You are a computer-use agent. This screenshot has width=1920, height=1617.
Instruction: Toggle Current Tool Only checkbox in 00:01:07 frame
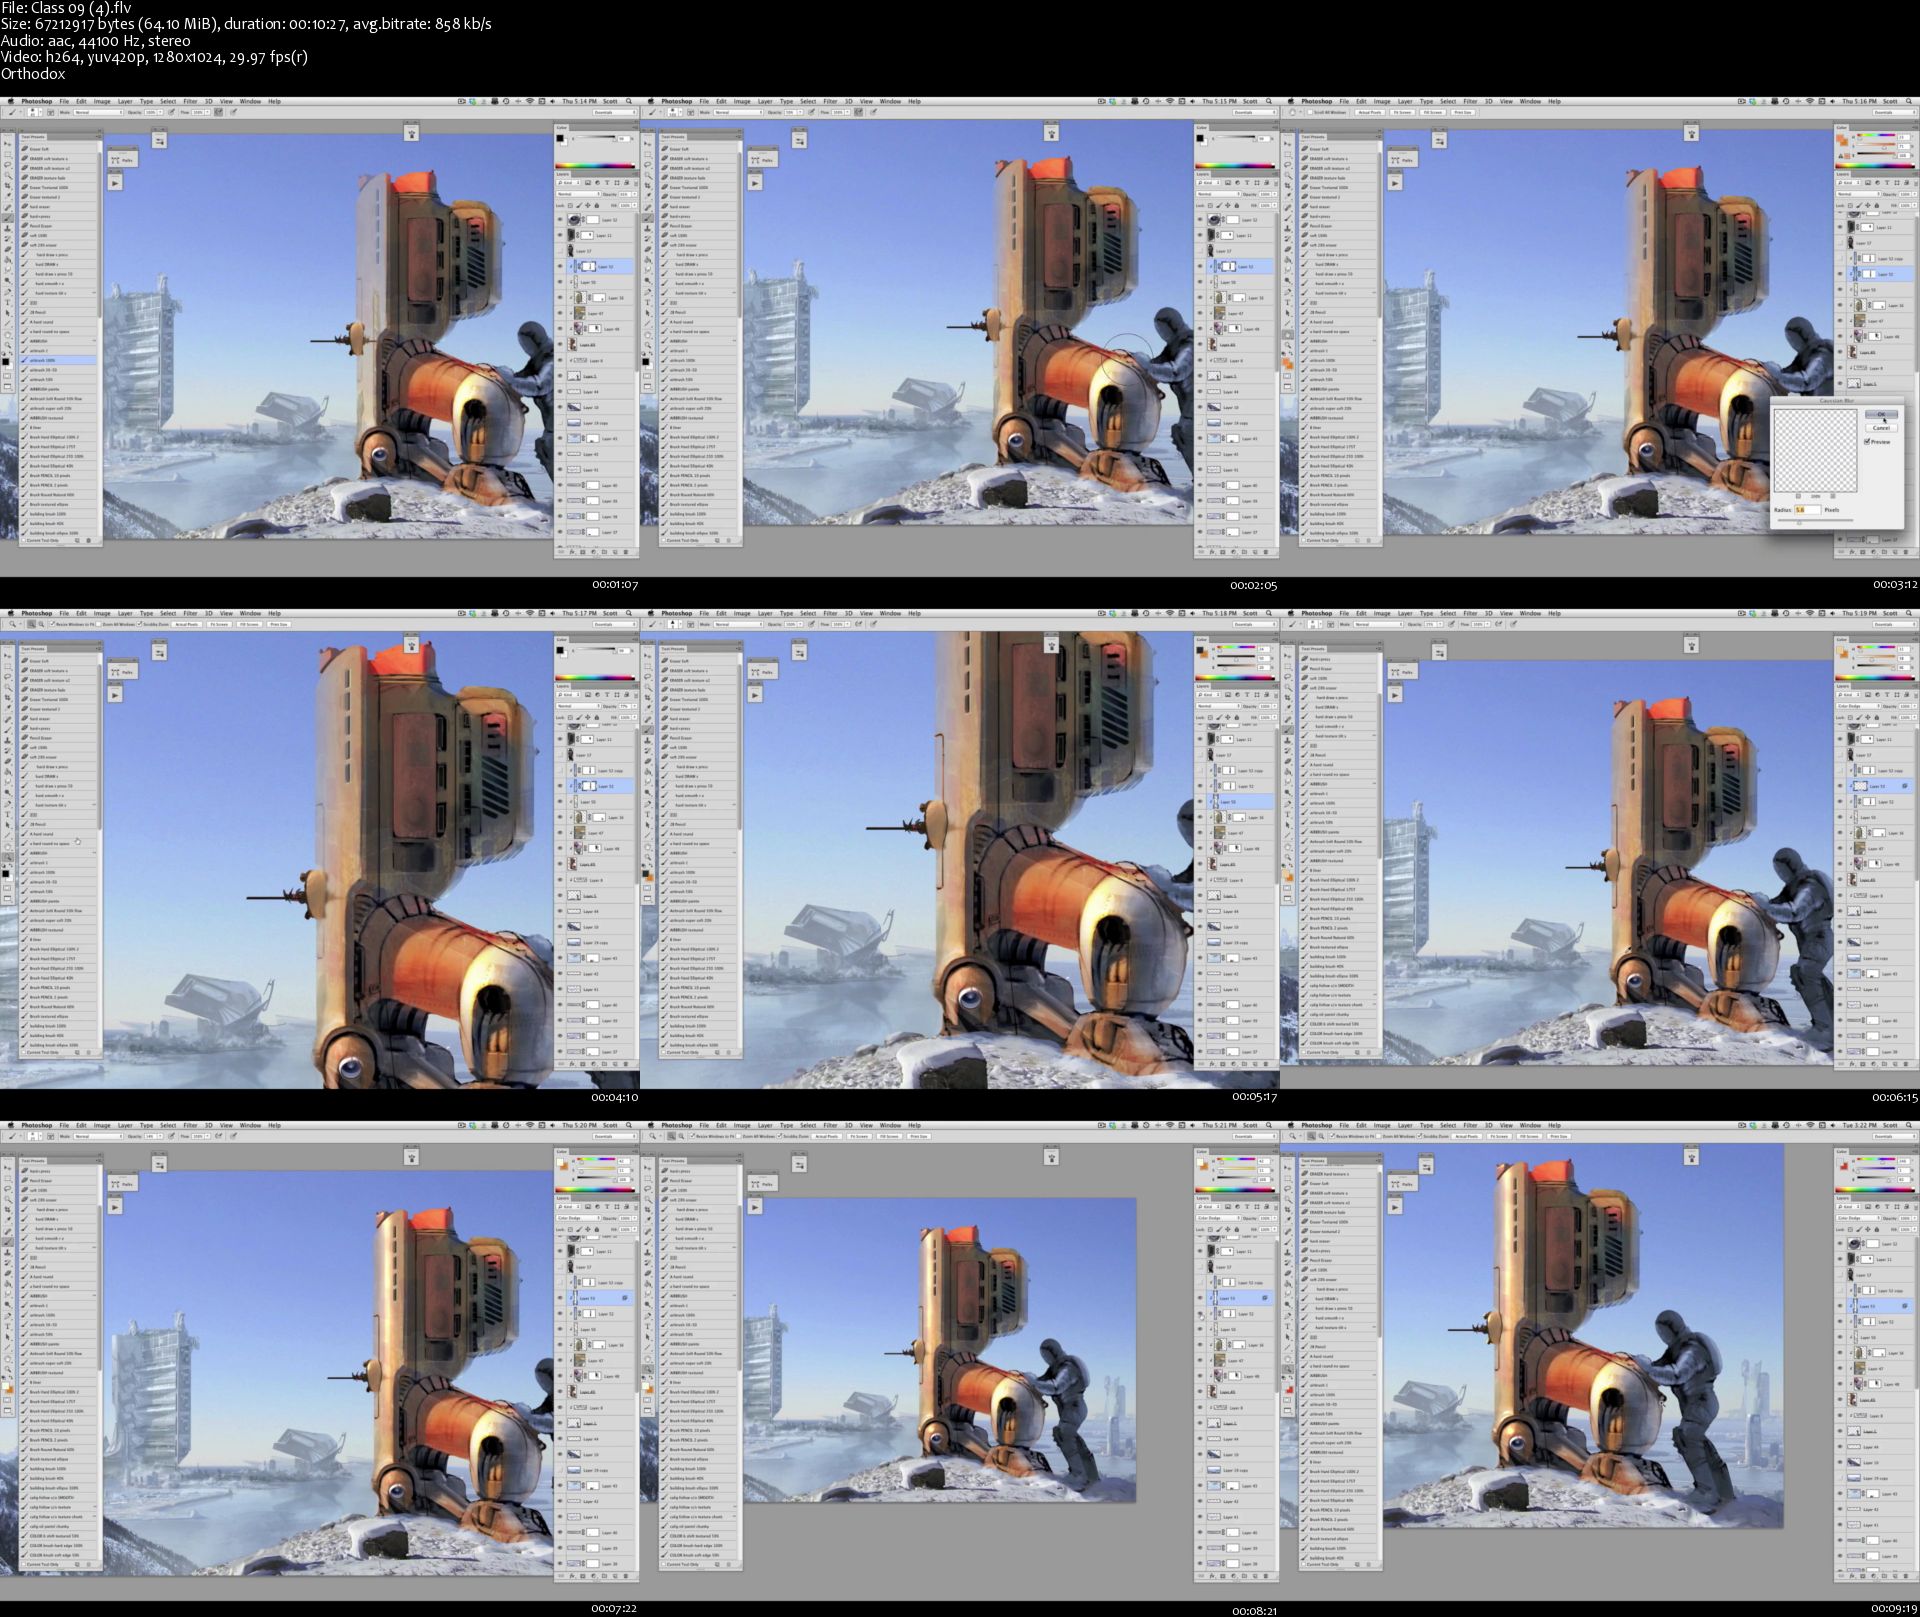tap(24, 540)
